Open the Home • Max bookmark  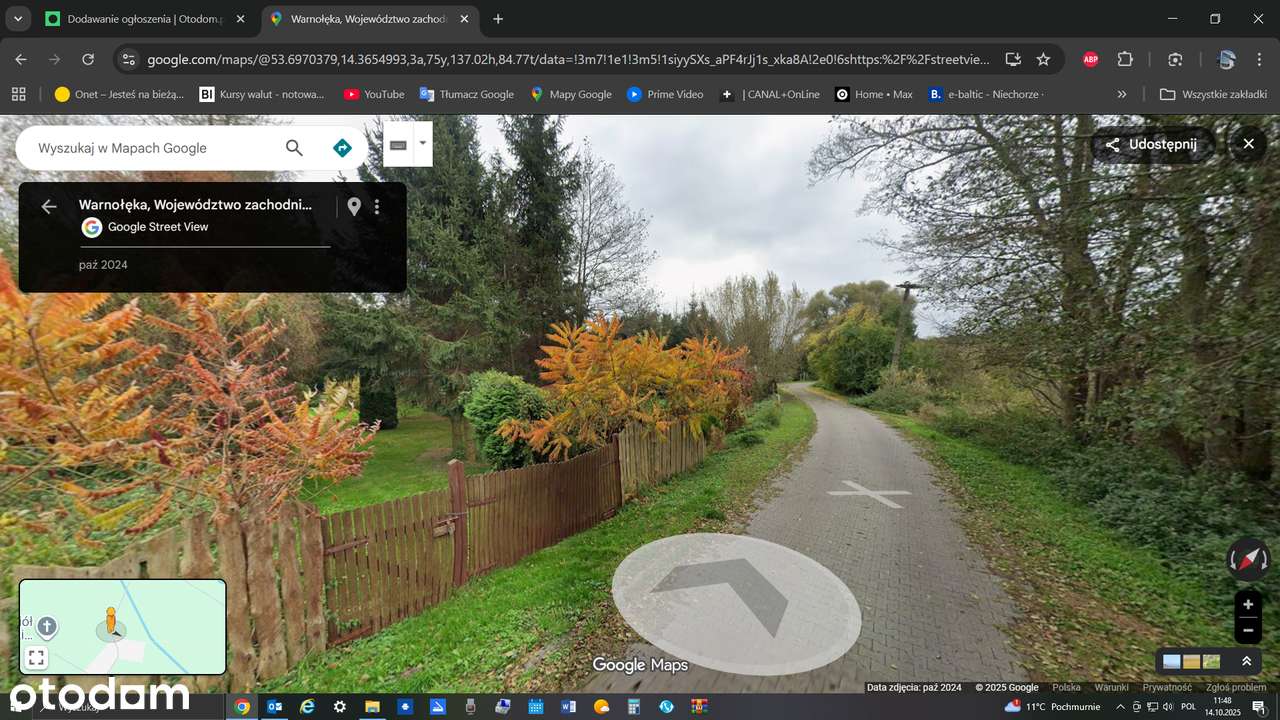click(x=874, y=94)
